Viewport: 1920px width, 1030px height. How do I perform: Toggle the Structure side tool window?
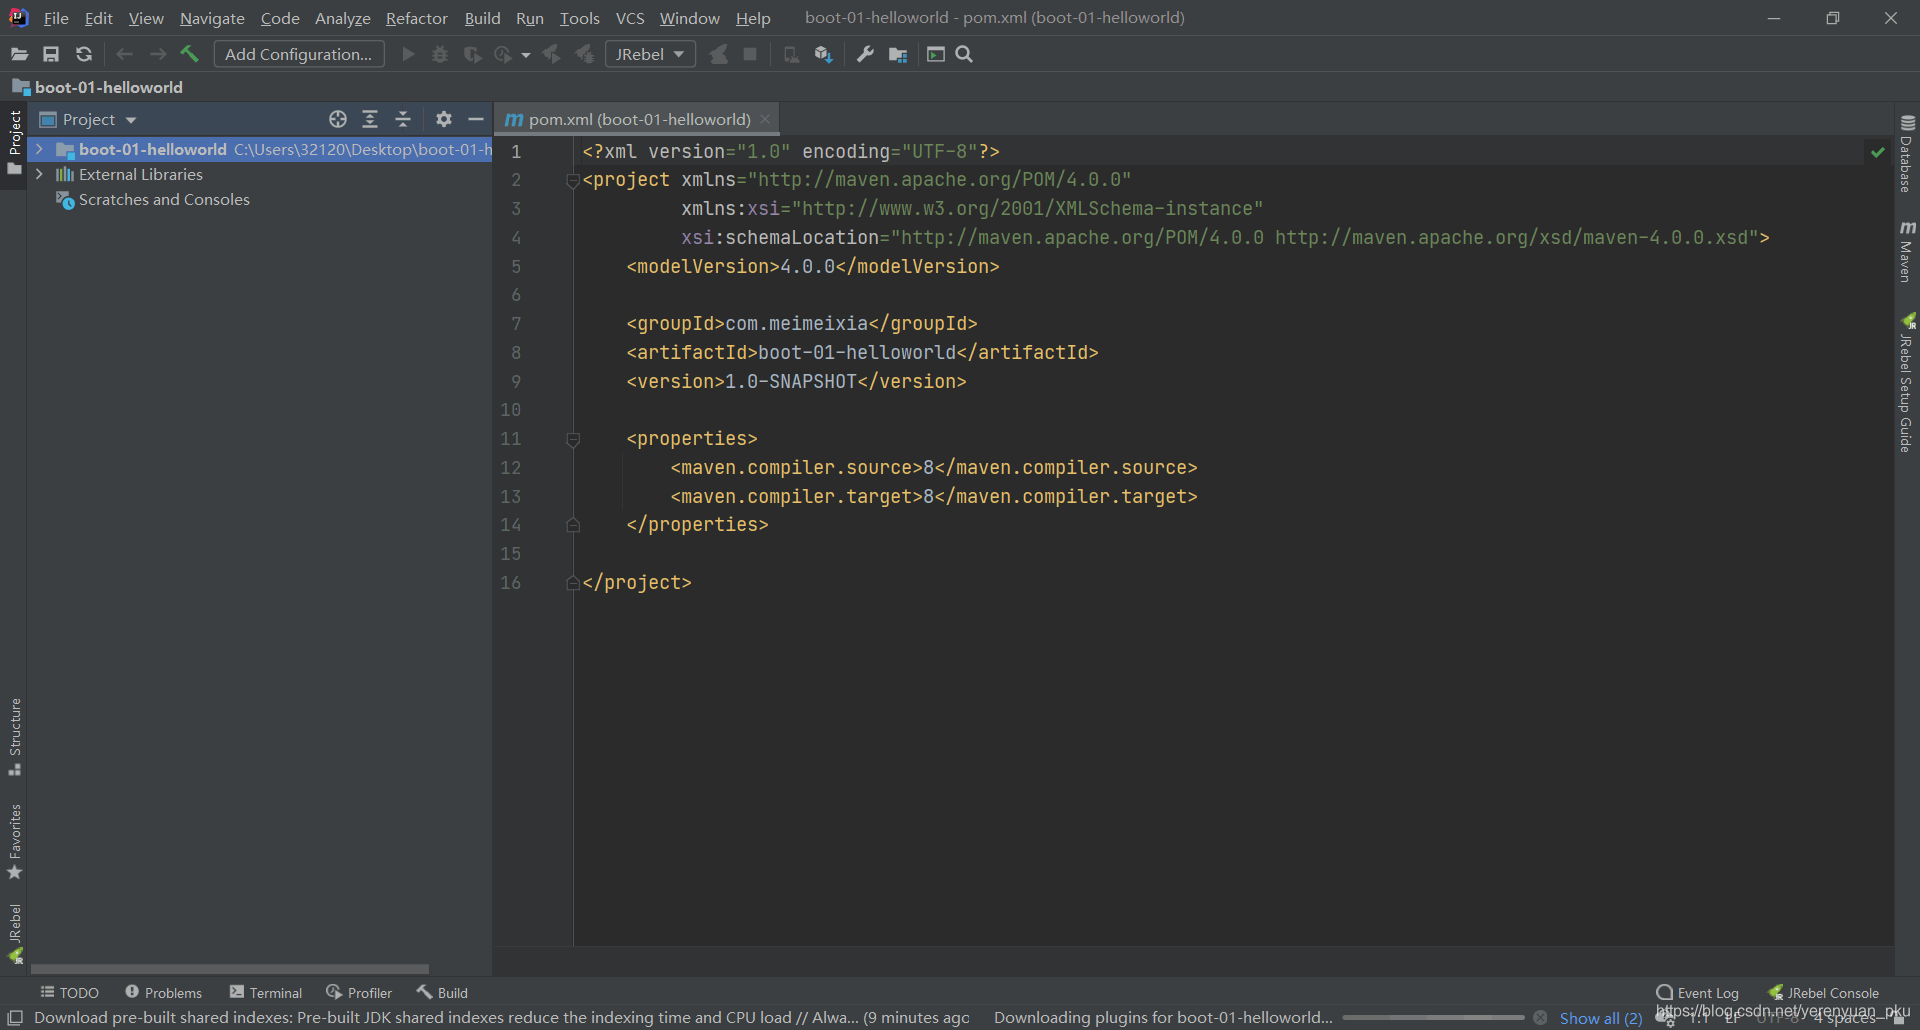pos(14,737)
